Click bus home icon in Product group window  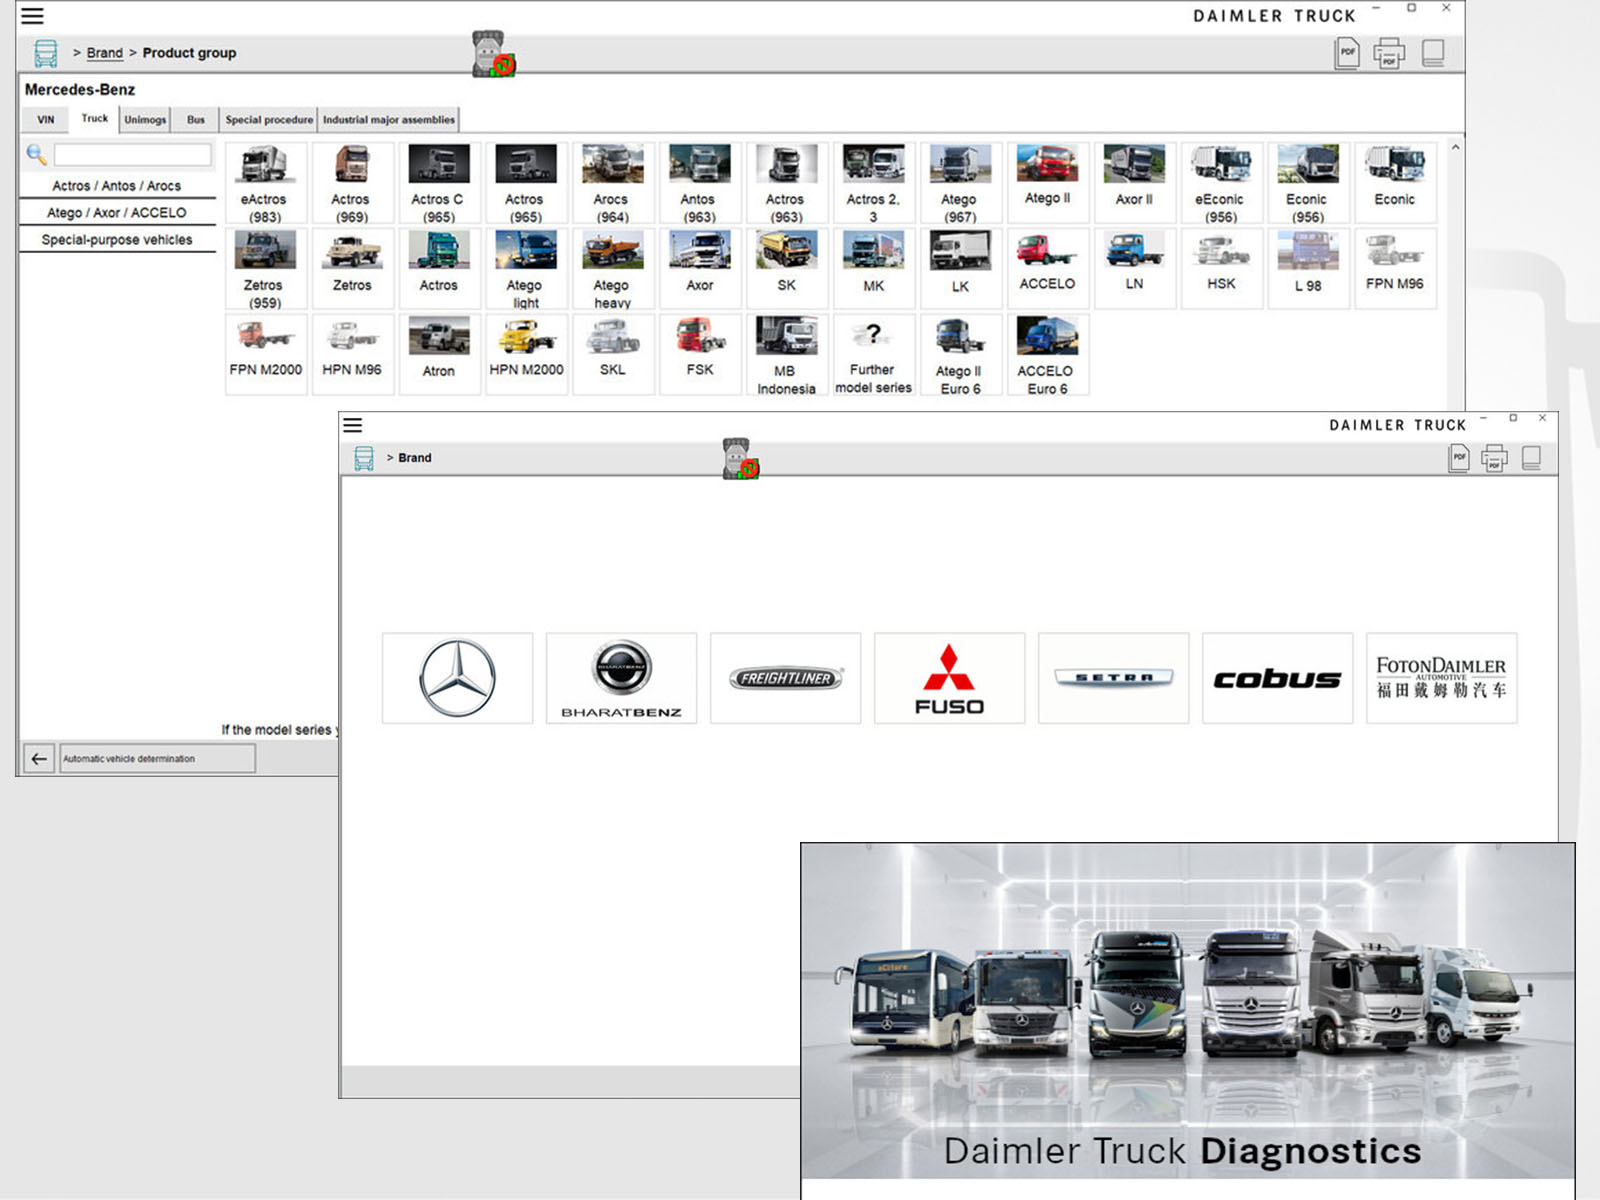tap(46, 53)
